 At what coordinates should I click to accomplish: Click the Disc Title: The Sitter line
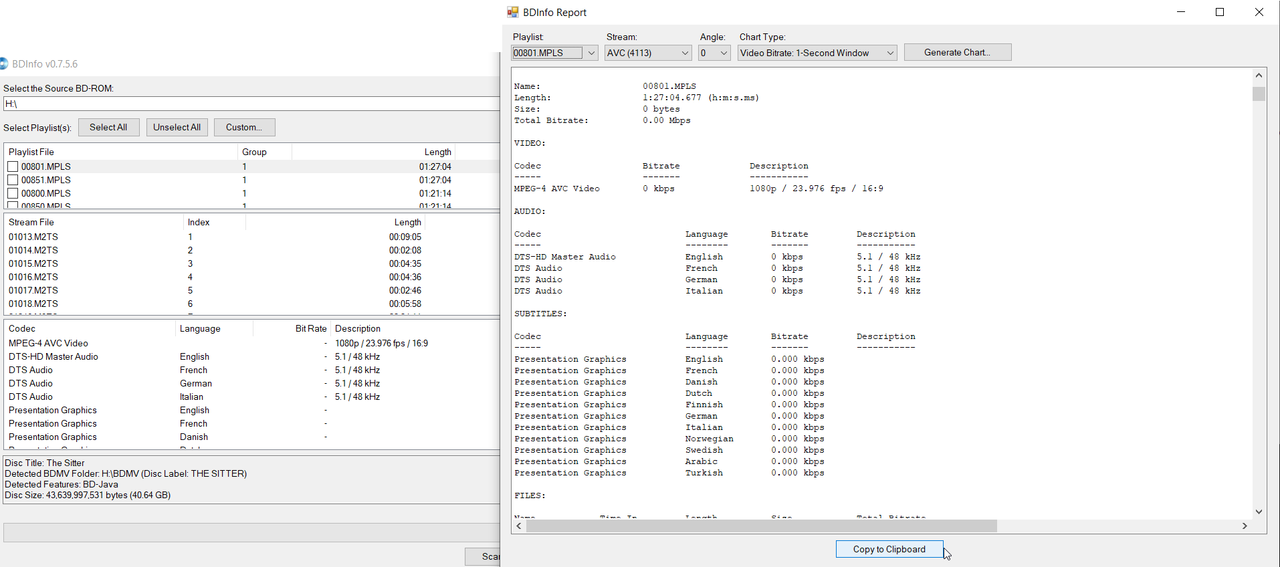43,463
